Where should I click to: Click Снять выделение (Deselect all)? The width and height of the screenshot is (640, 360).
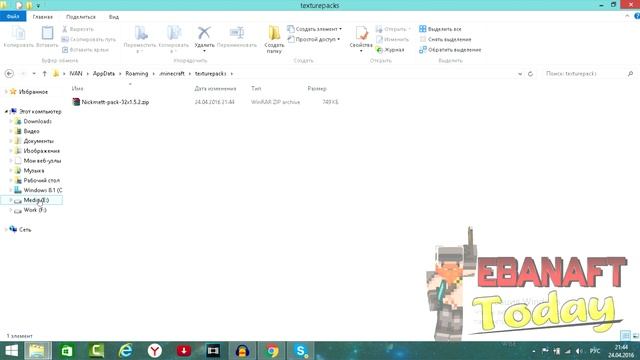tap(445, 40)
